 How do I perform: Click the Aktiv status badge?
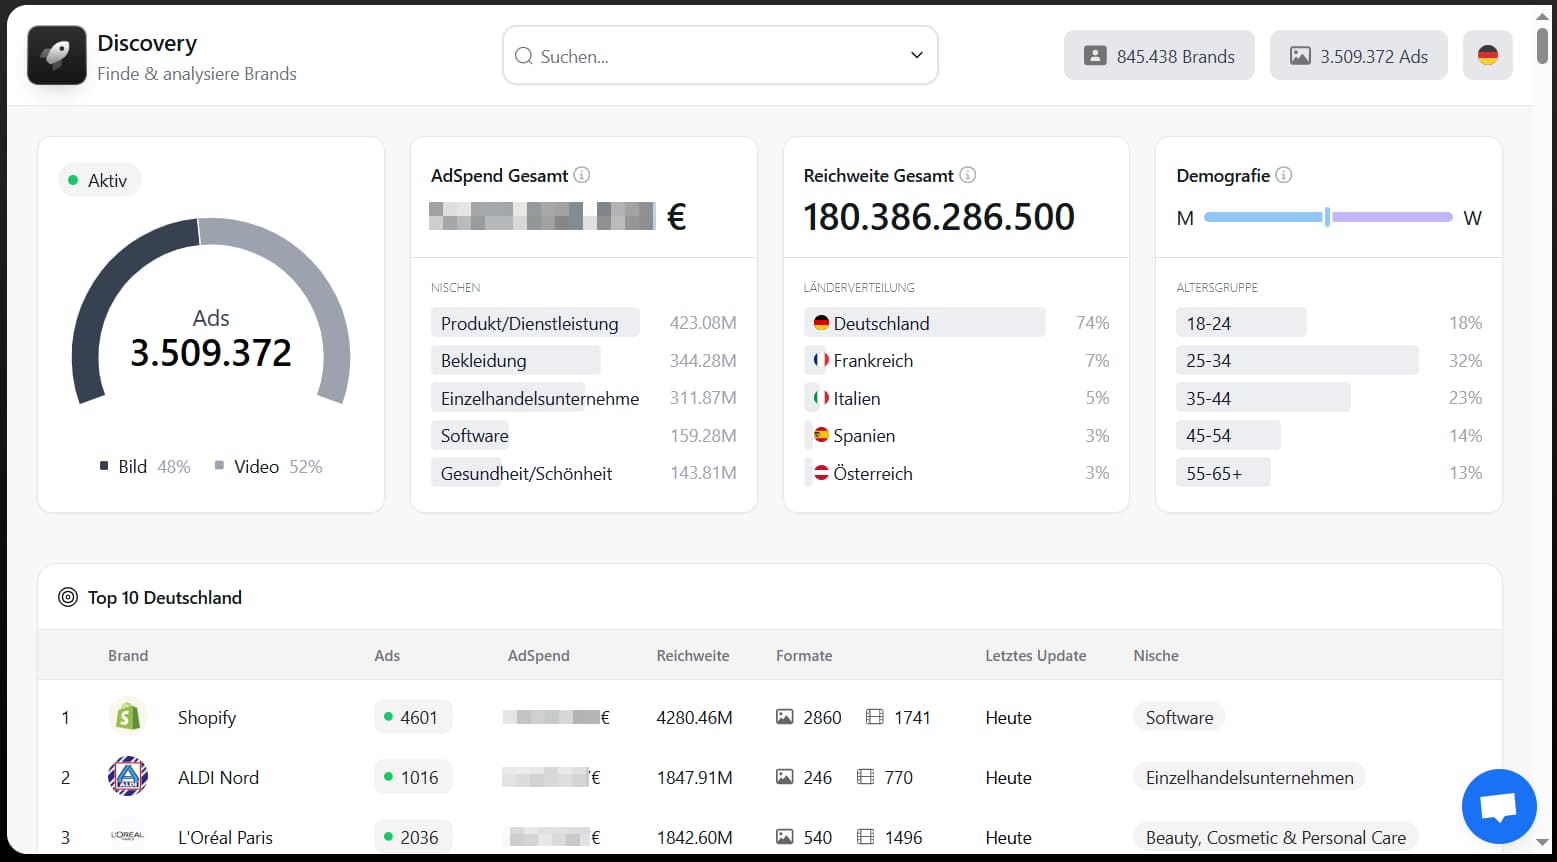(99, 181)
